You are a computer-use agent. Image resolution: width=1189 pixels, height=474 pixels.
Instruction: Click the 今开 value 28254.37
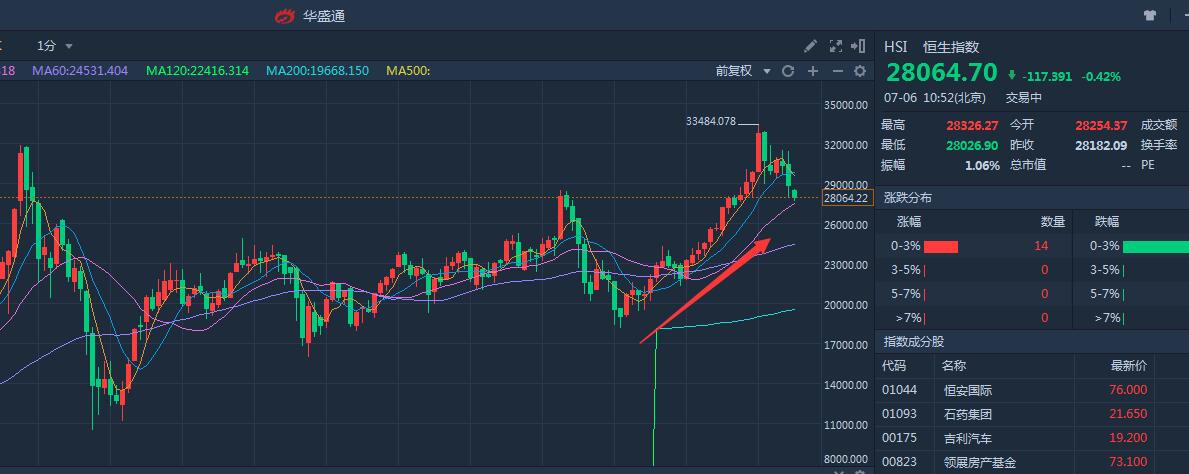(x=1101, y=125)
